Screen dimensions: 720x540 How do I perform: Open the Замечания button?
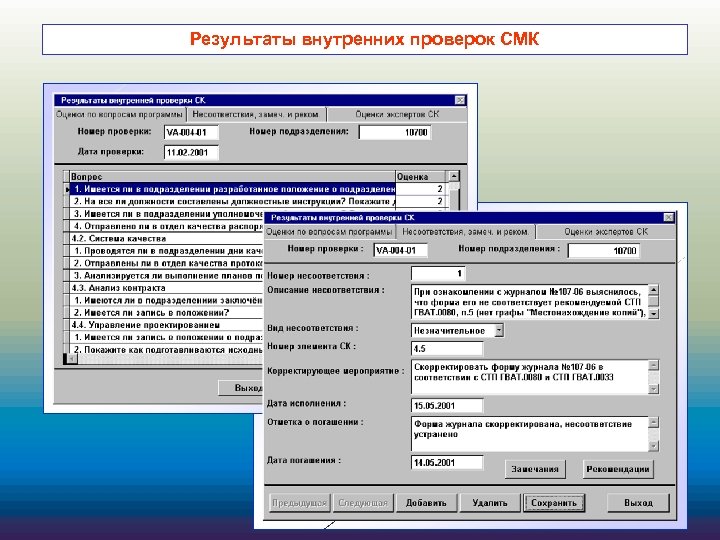[535, 469]
